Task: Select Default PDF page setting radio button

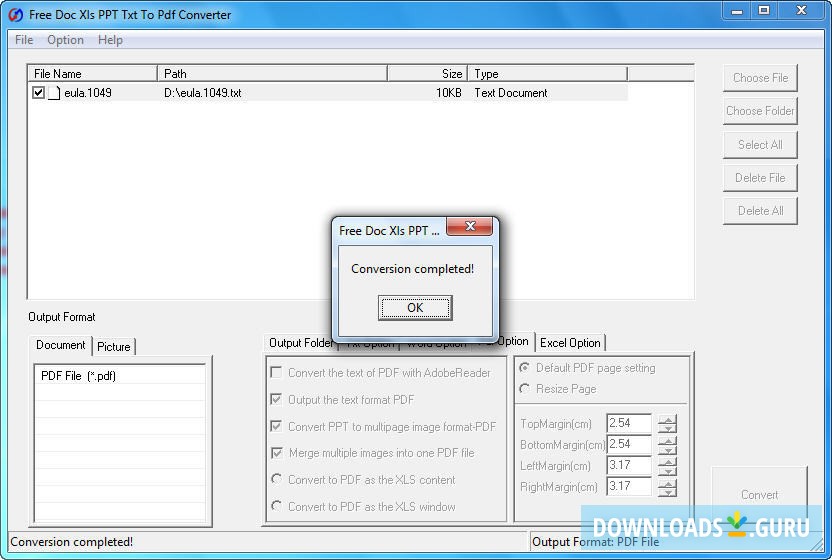Action: (525, 367)
